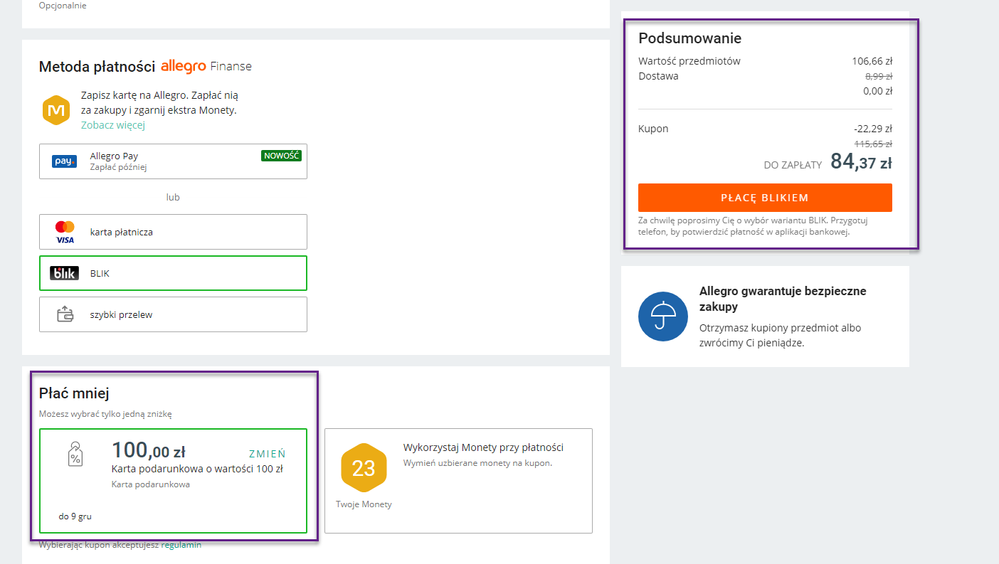Click the blue umbrella guarantee icon
This screenshot has height=564, width=999.
[663, 317]
